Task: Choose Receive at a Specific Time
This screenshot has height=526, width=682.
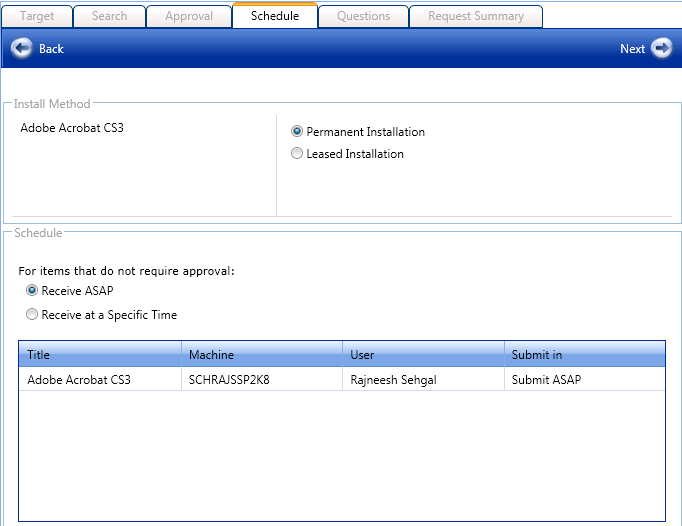Action: 32,314
